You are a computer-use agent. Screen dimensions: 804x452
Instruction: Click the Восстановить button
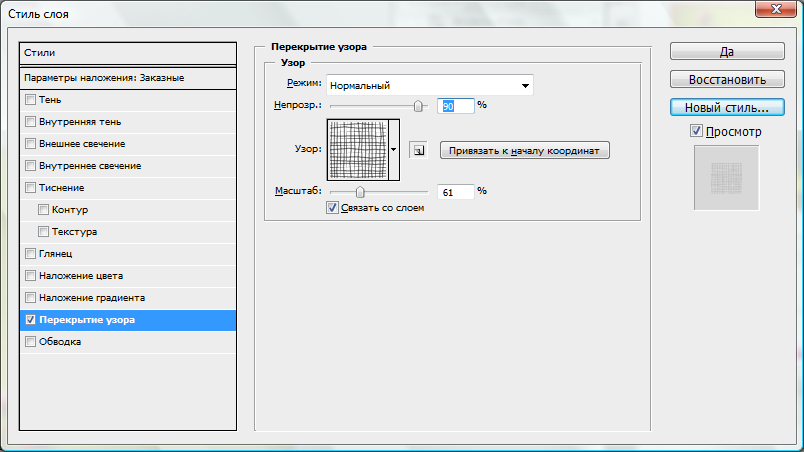(727, 79)
